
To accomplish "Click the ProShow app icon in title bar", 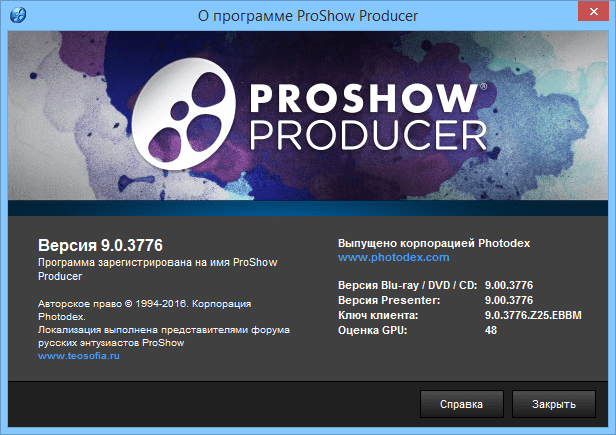I will [x=18, y=15].
